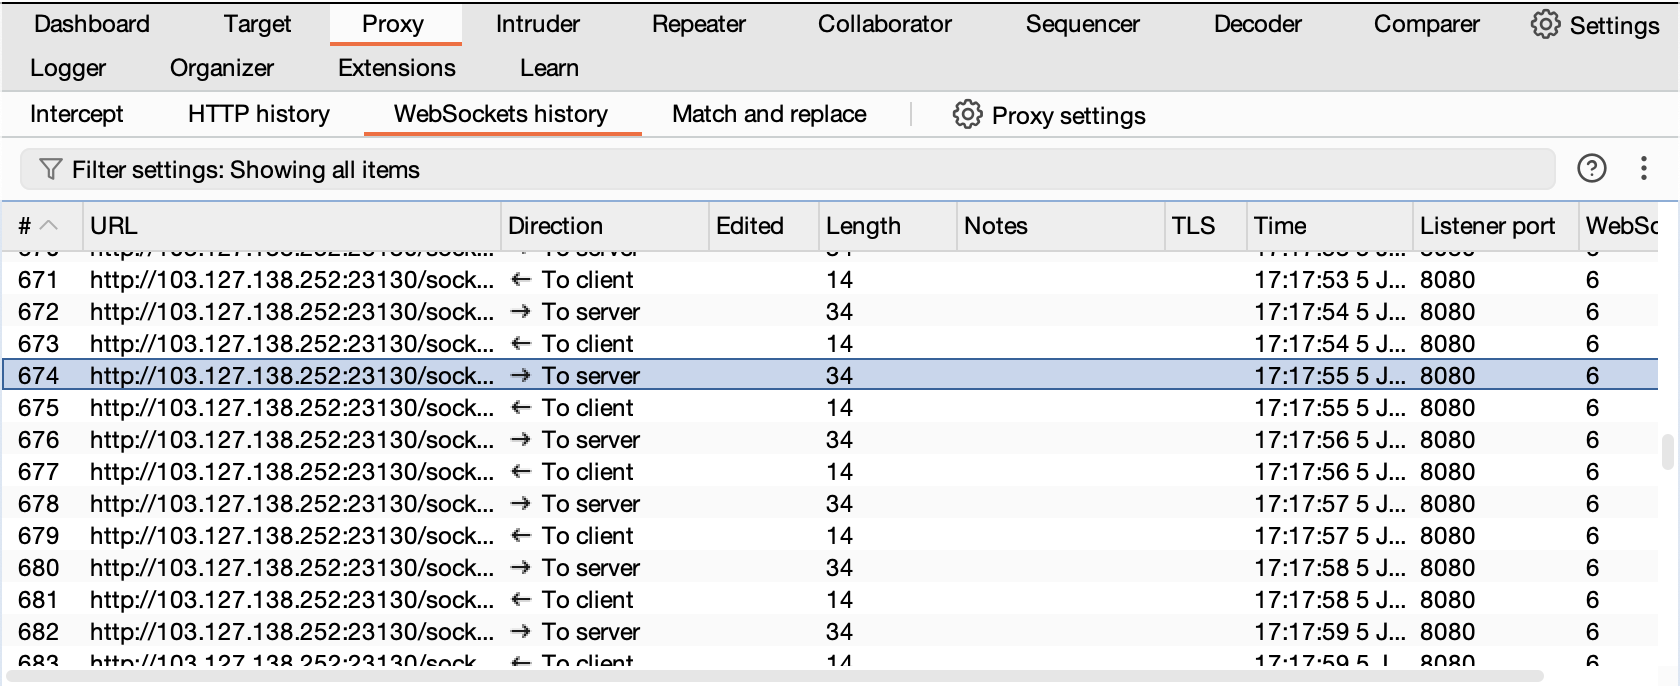1680x686 pixels.
Task: Open the help question mark icon
Action: point(1591,169)
